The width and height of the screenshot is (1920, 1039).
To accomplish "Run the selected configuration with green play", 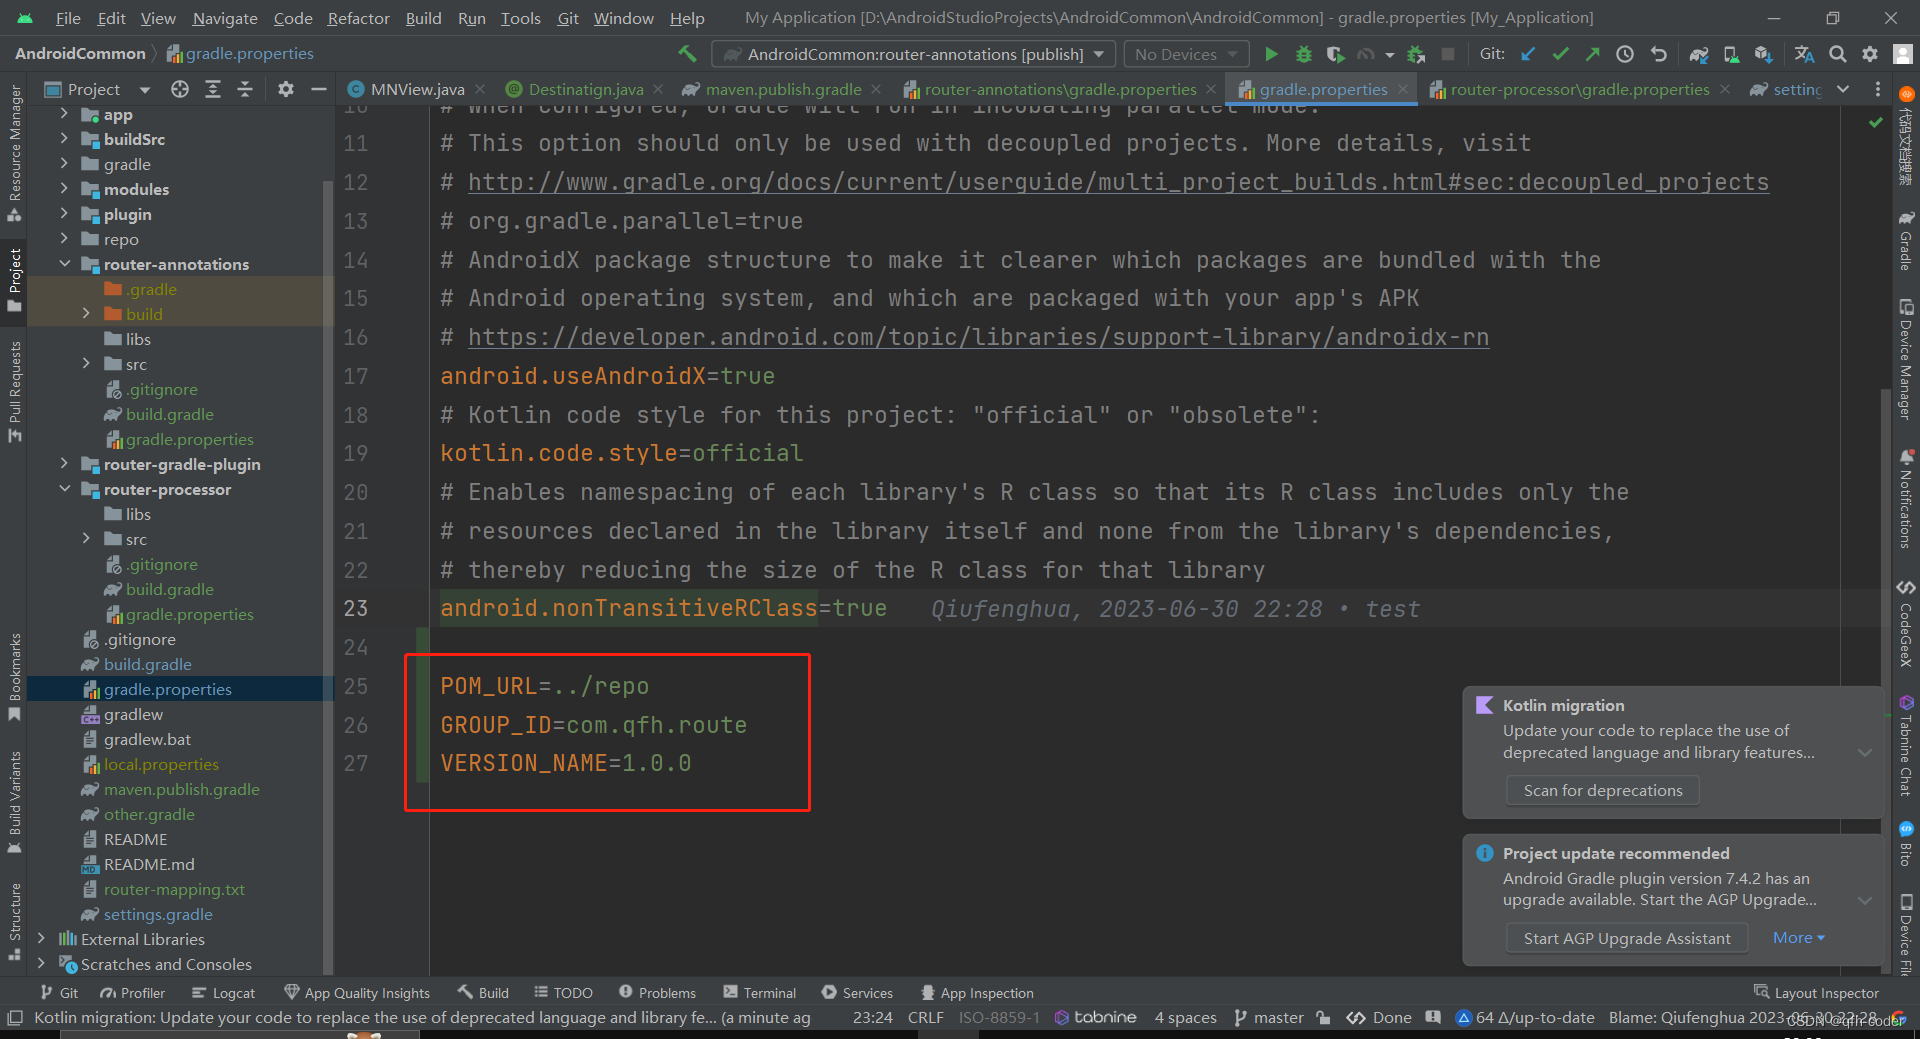I will pos(1271,54).
